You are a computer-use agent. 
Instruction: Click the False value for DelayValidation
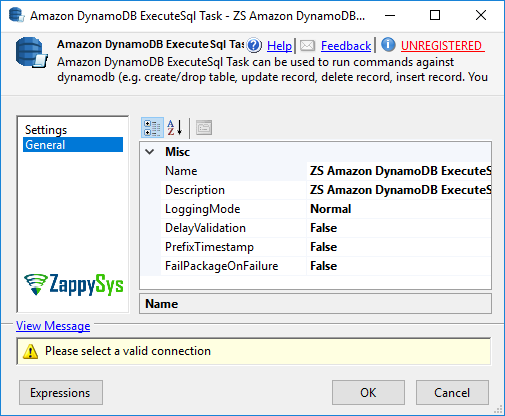(323, 228)
